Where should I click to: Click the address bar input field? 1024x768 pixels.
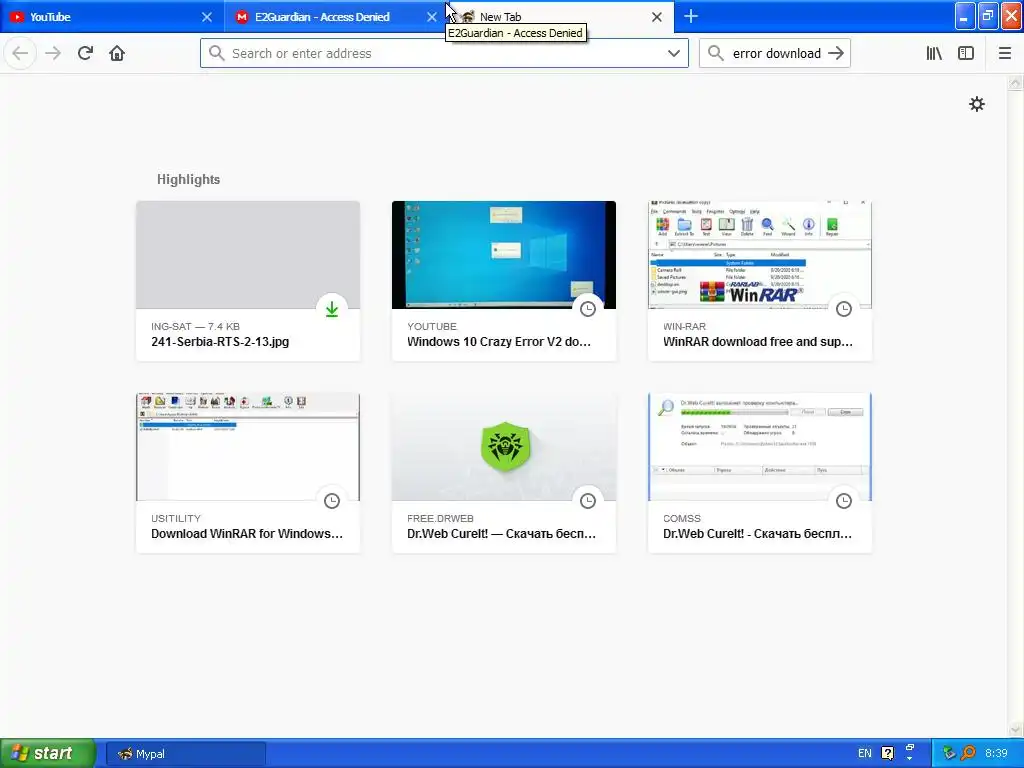pos(444,53)
